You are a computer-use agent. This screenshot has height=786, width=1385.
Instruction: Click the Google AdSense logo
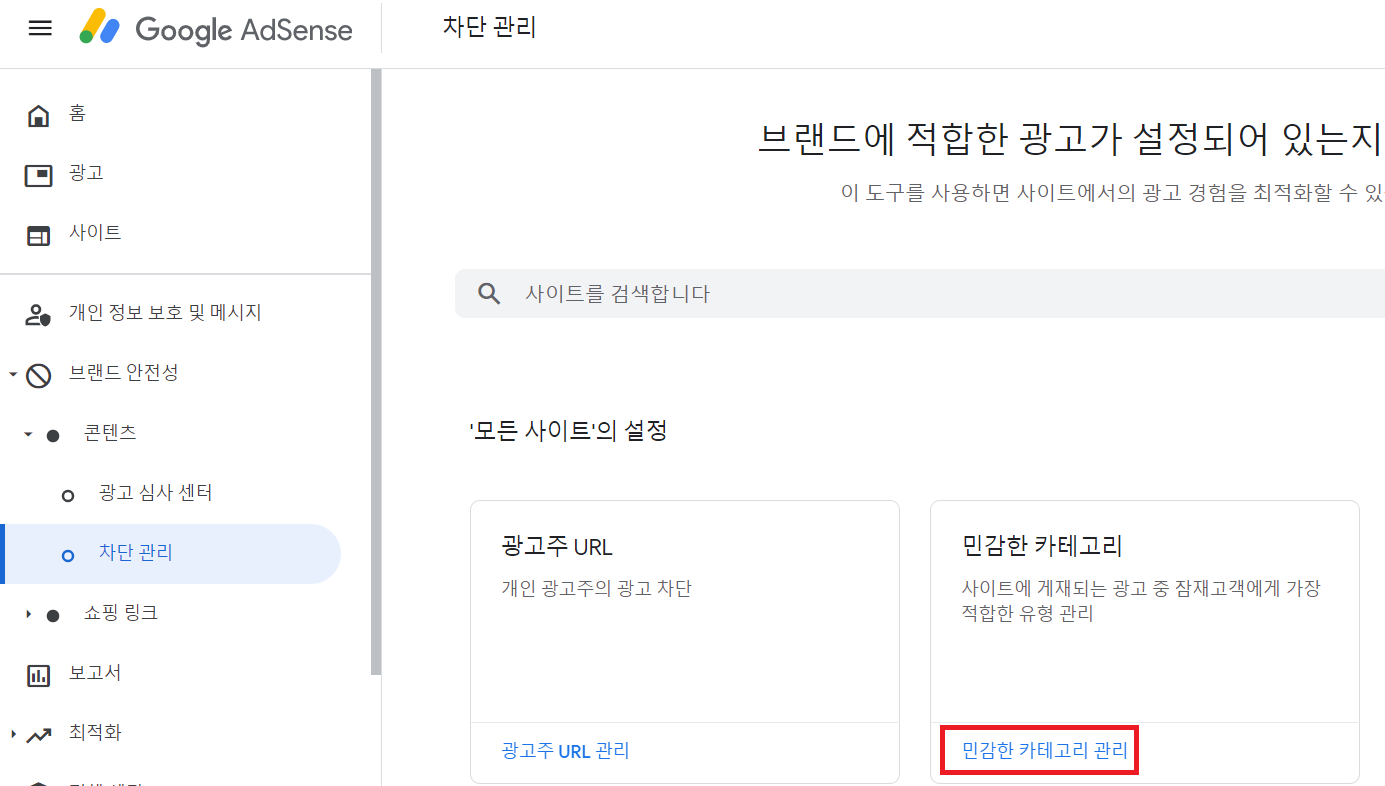coord(216,29)
